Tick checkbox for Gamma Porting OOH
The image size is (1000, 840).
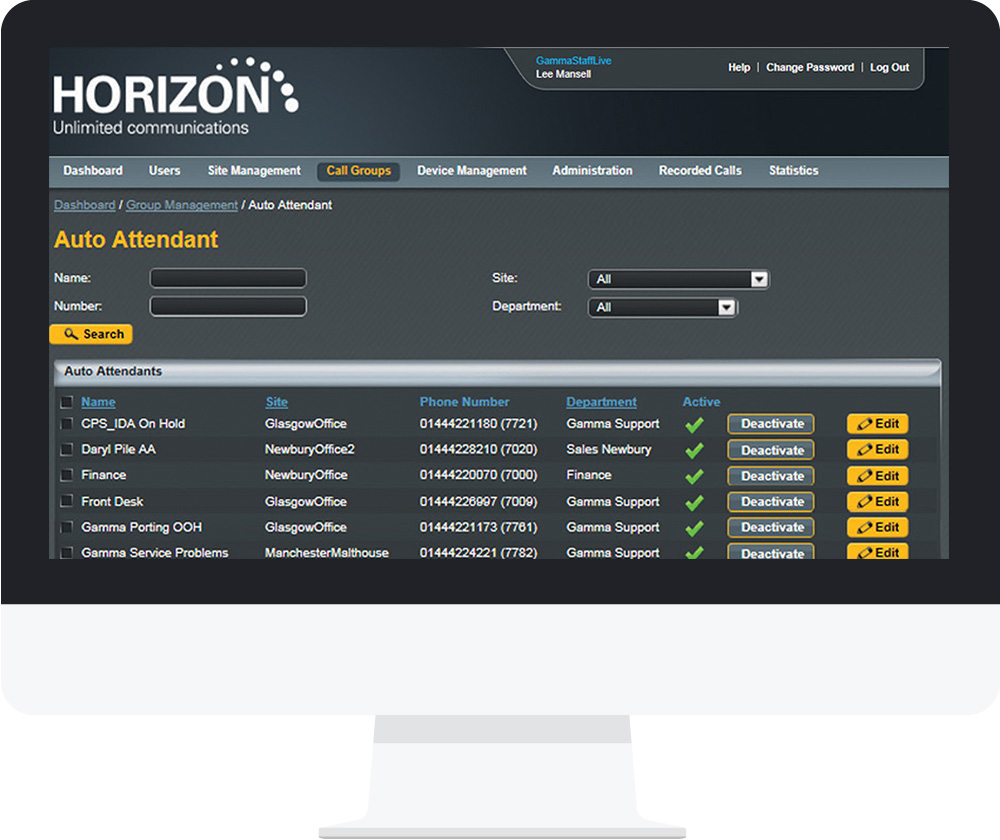coord(66,527)
